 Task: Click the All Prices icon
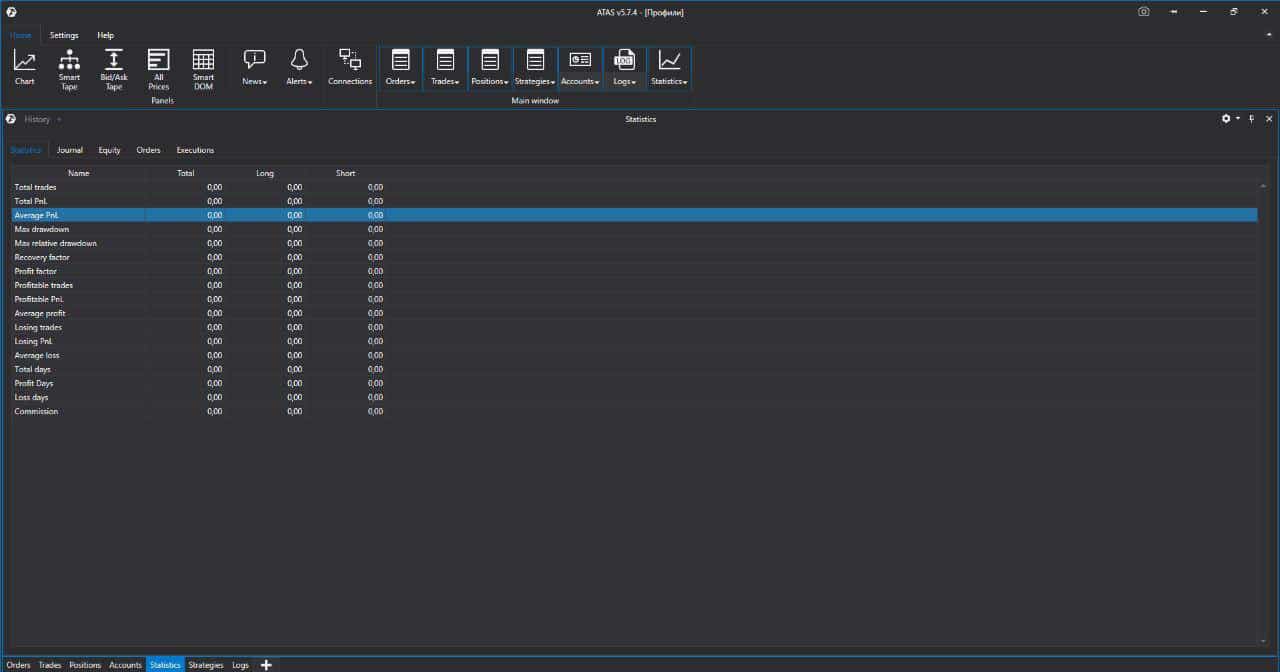coord(159,67)
